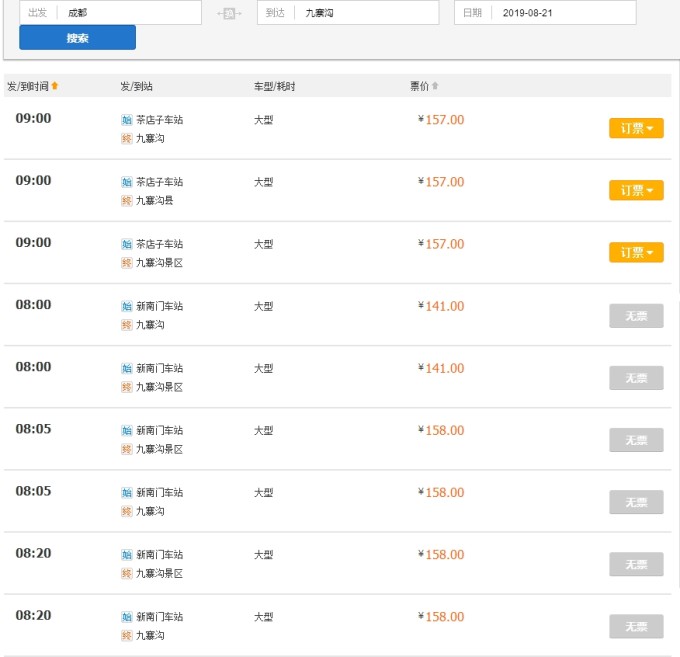Click 无票 button for 08:20 to 九寨沟景区

point(636,564)
